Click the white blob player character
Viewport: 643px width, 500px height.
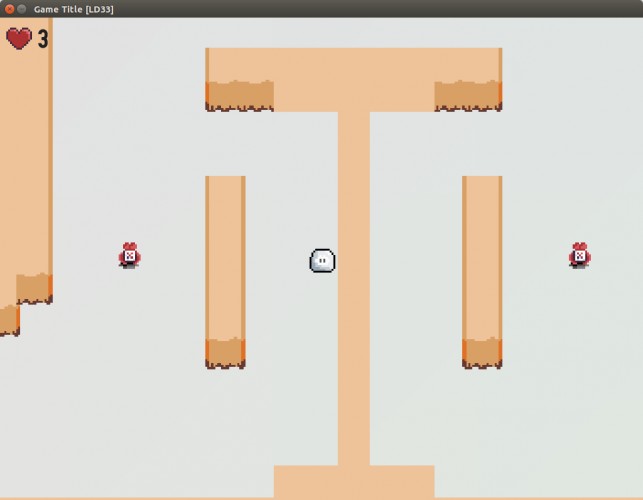click(x=322, y=261)
